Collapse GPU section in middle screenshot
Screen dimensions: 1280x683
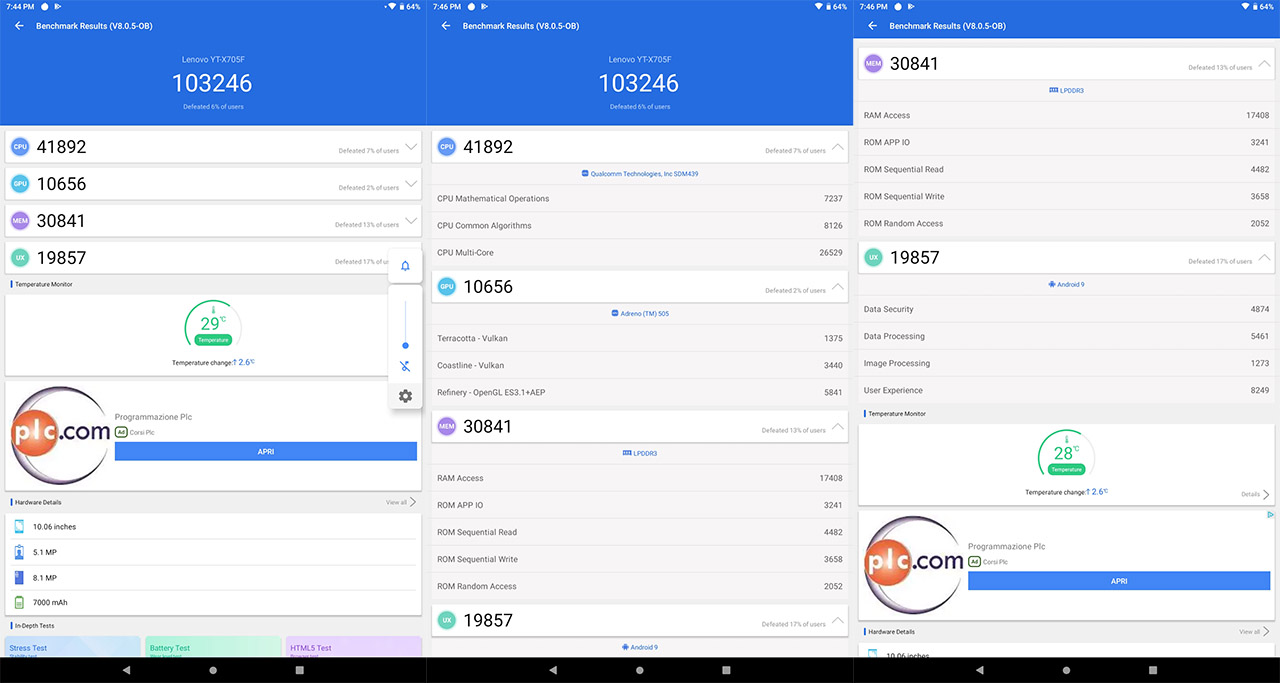tap(837, 287)
